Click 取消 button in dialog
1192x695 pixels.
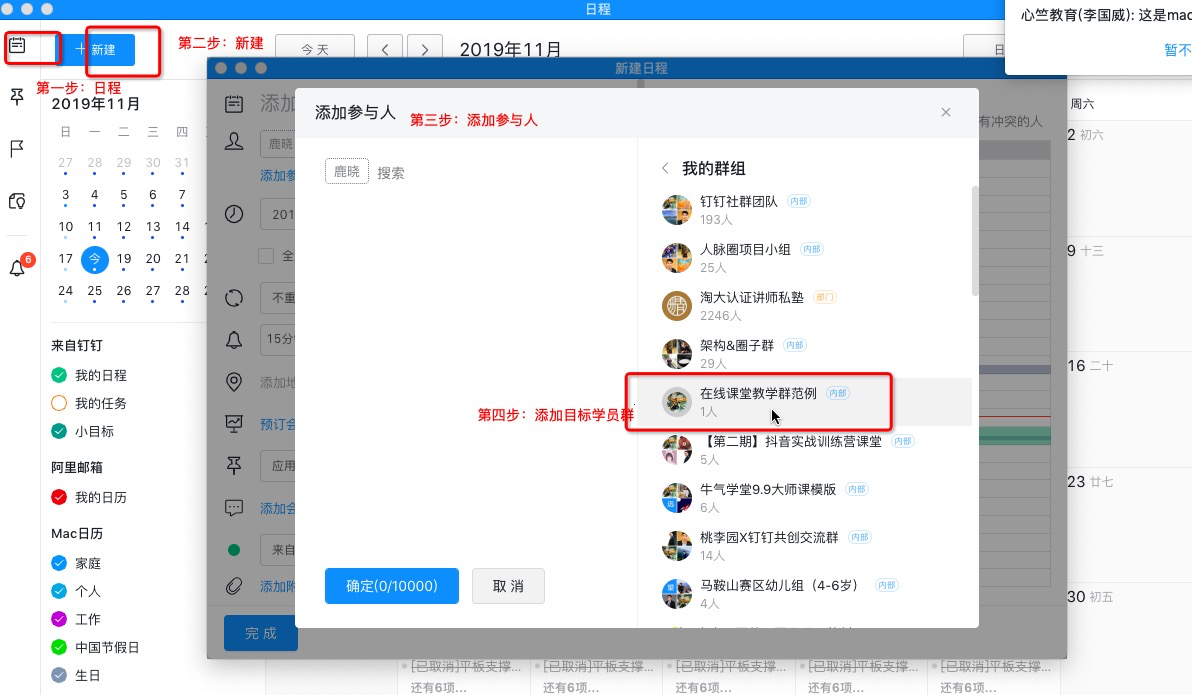(508, 586)
